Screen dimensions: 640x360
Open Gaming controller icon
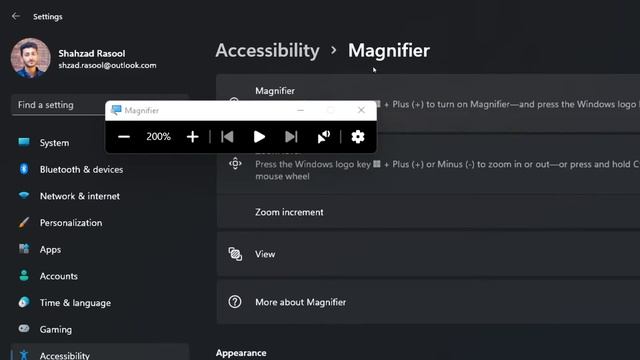(24, 329)
